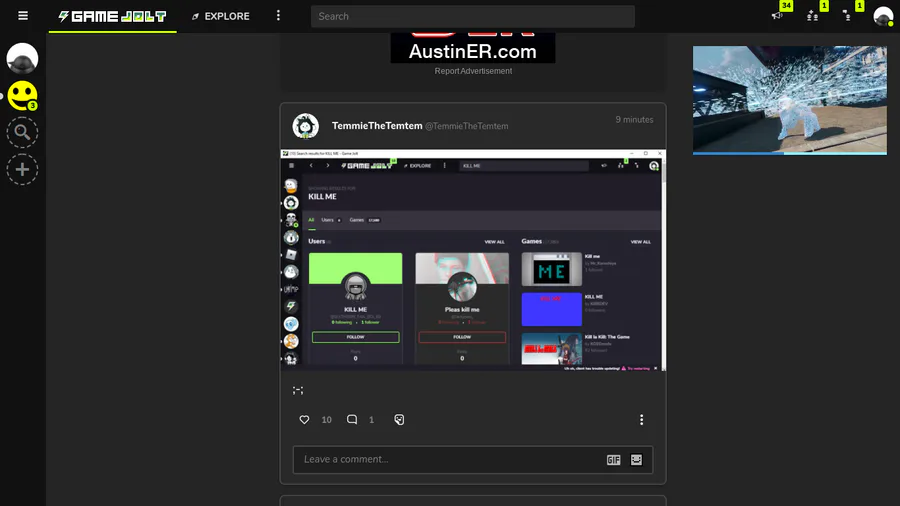Click the Report Advertisement link
900x506 pixels.
[473, 71]
